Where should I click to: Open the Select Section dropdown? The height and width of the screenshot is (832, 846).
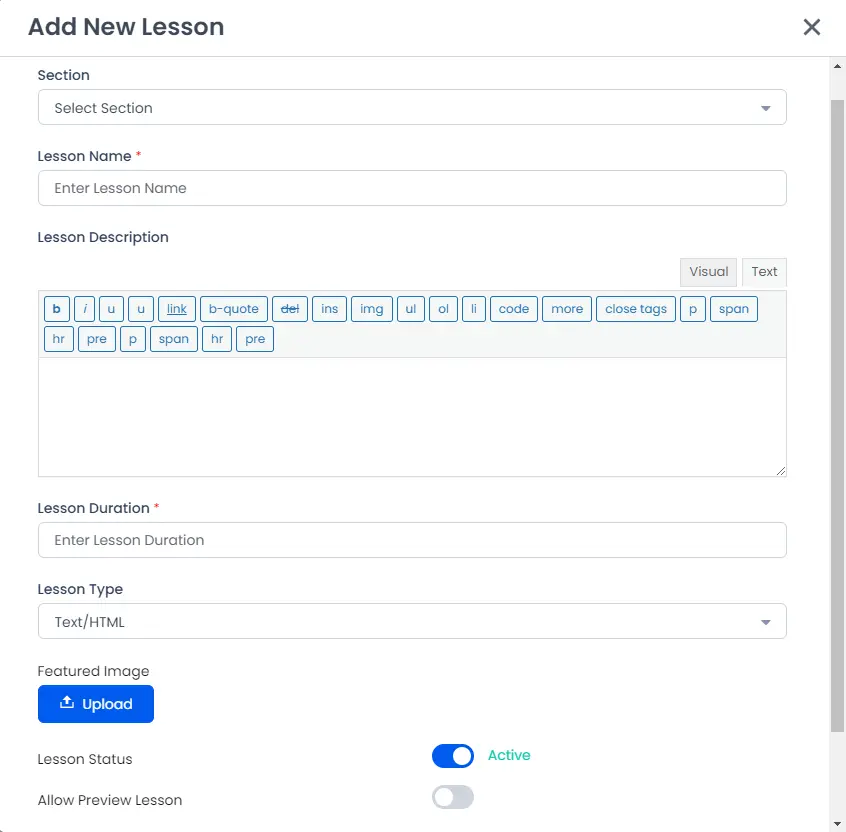(412, 108)
